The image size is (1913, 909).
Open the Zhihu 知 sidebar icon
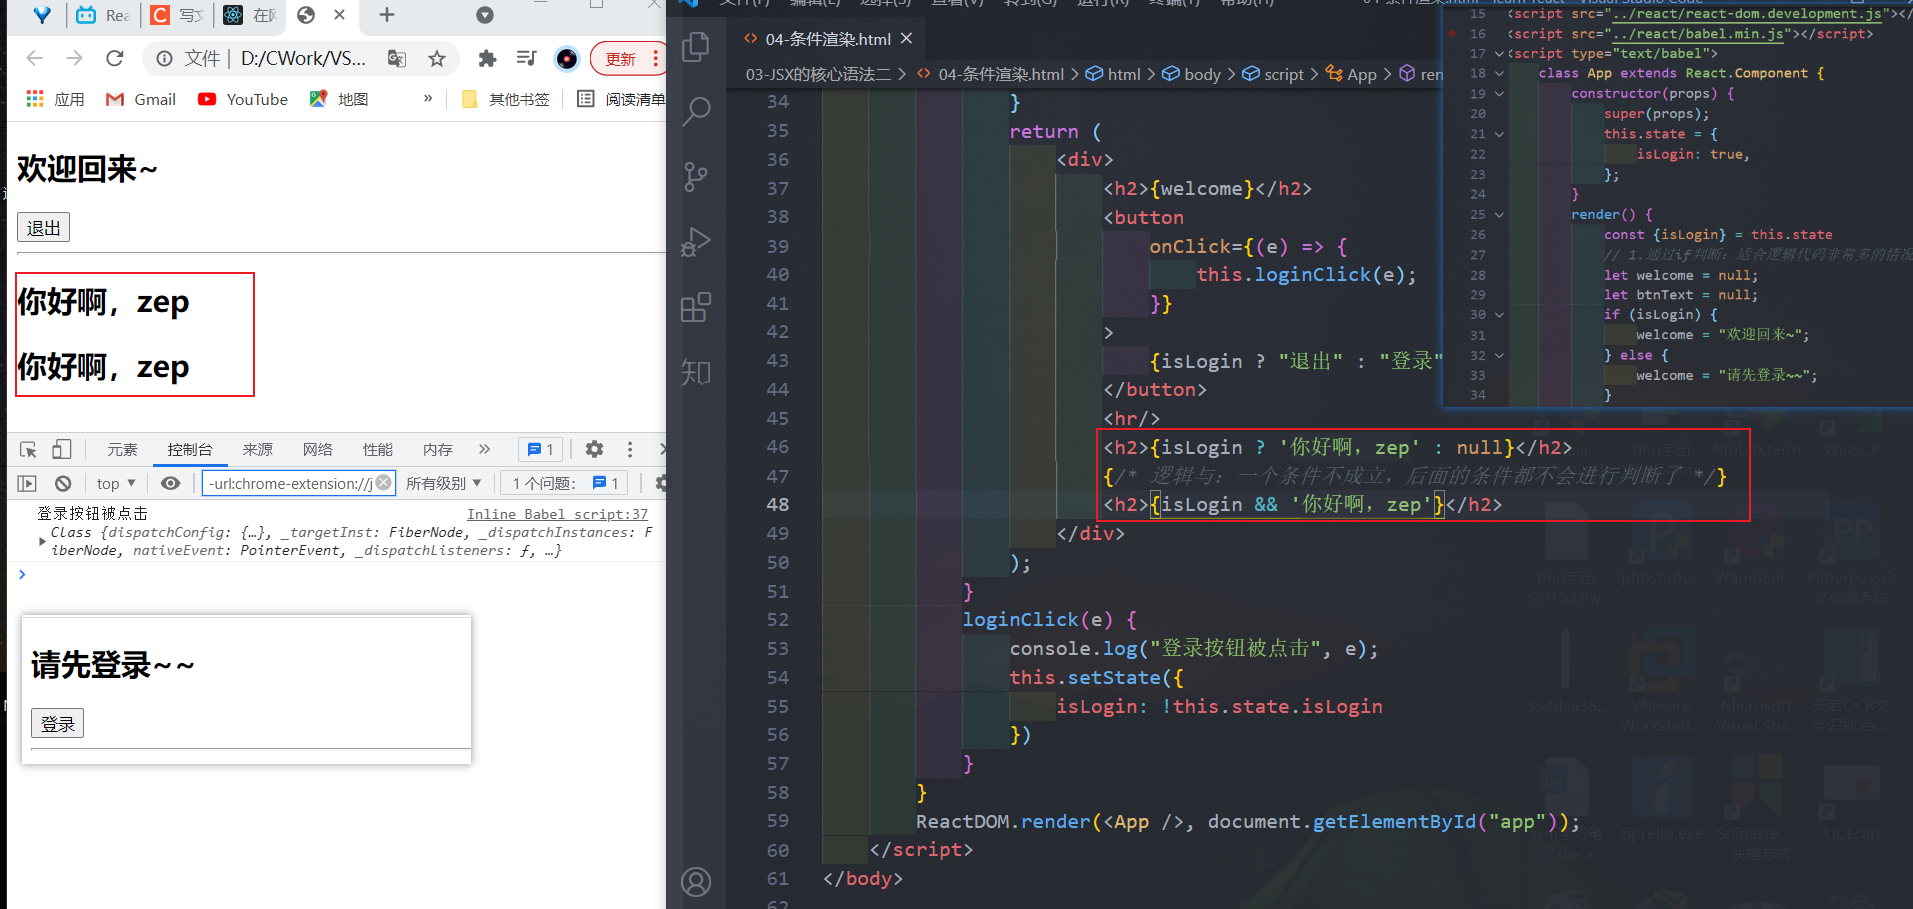click(x=696, y=372)
